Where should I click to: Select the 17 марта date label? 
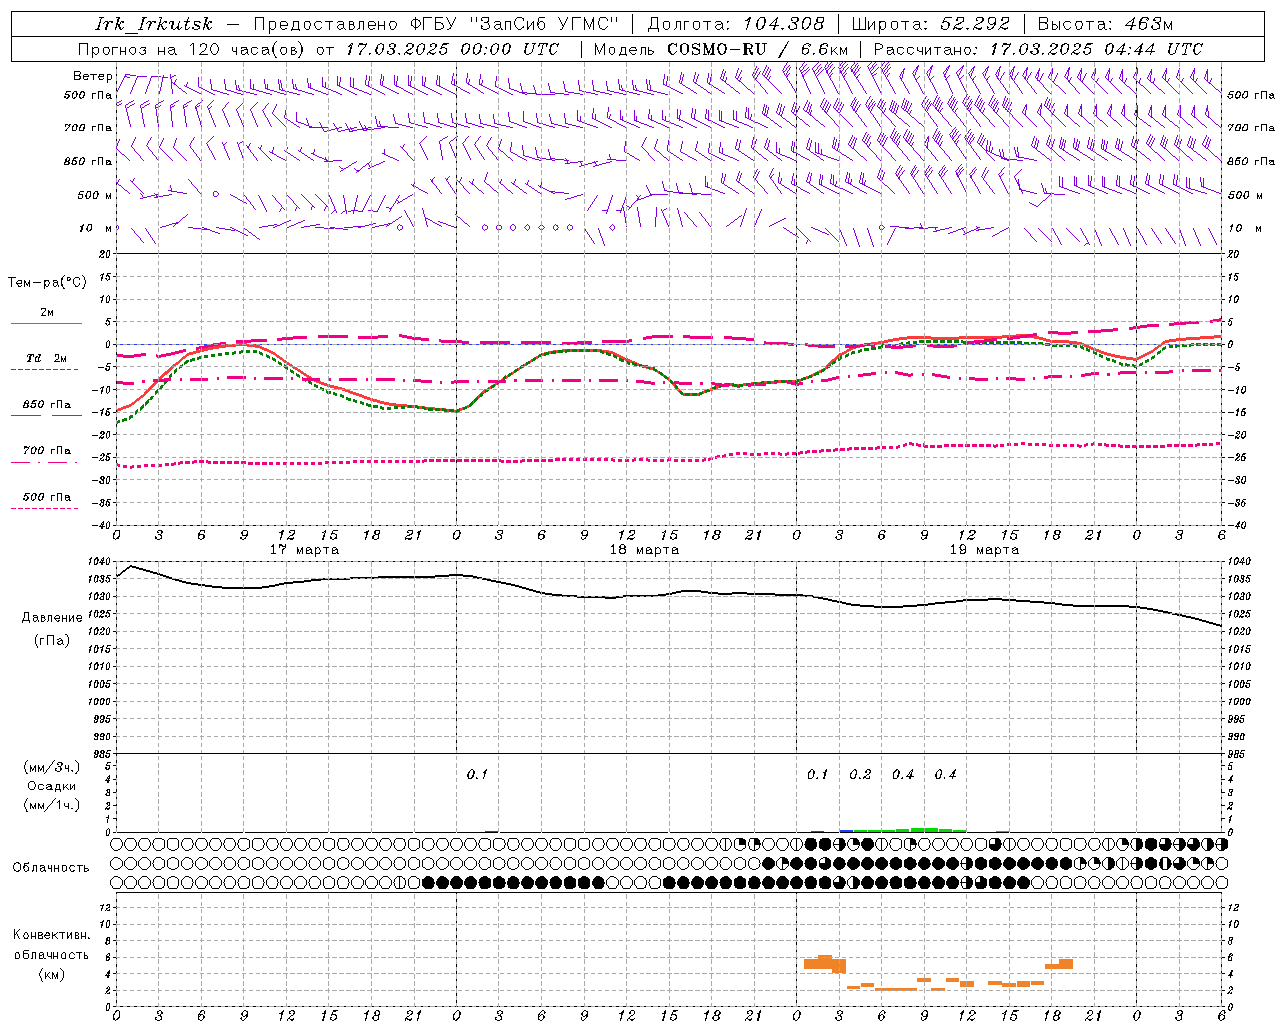point(304,550)
